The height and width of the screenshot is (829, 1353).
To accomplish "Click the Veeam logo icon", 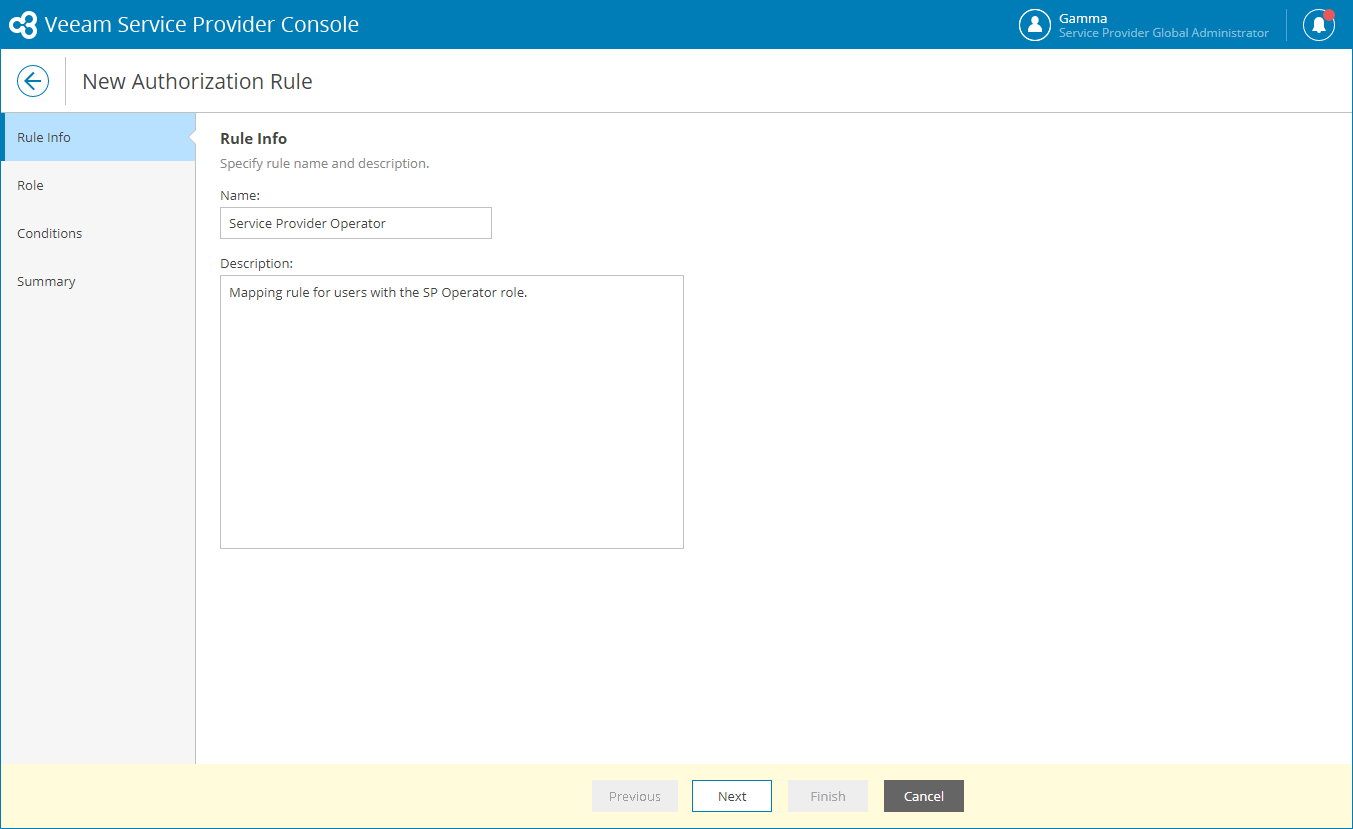I will coord(23,25).
